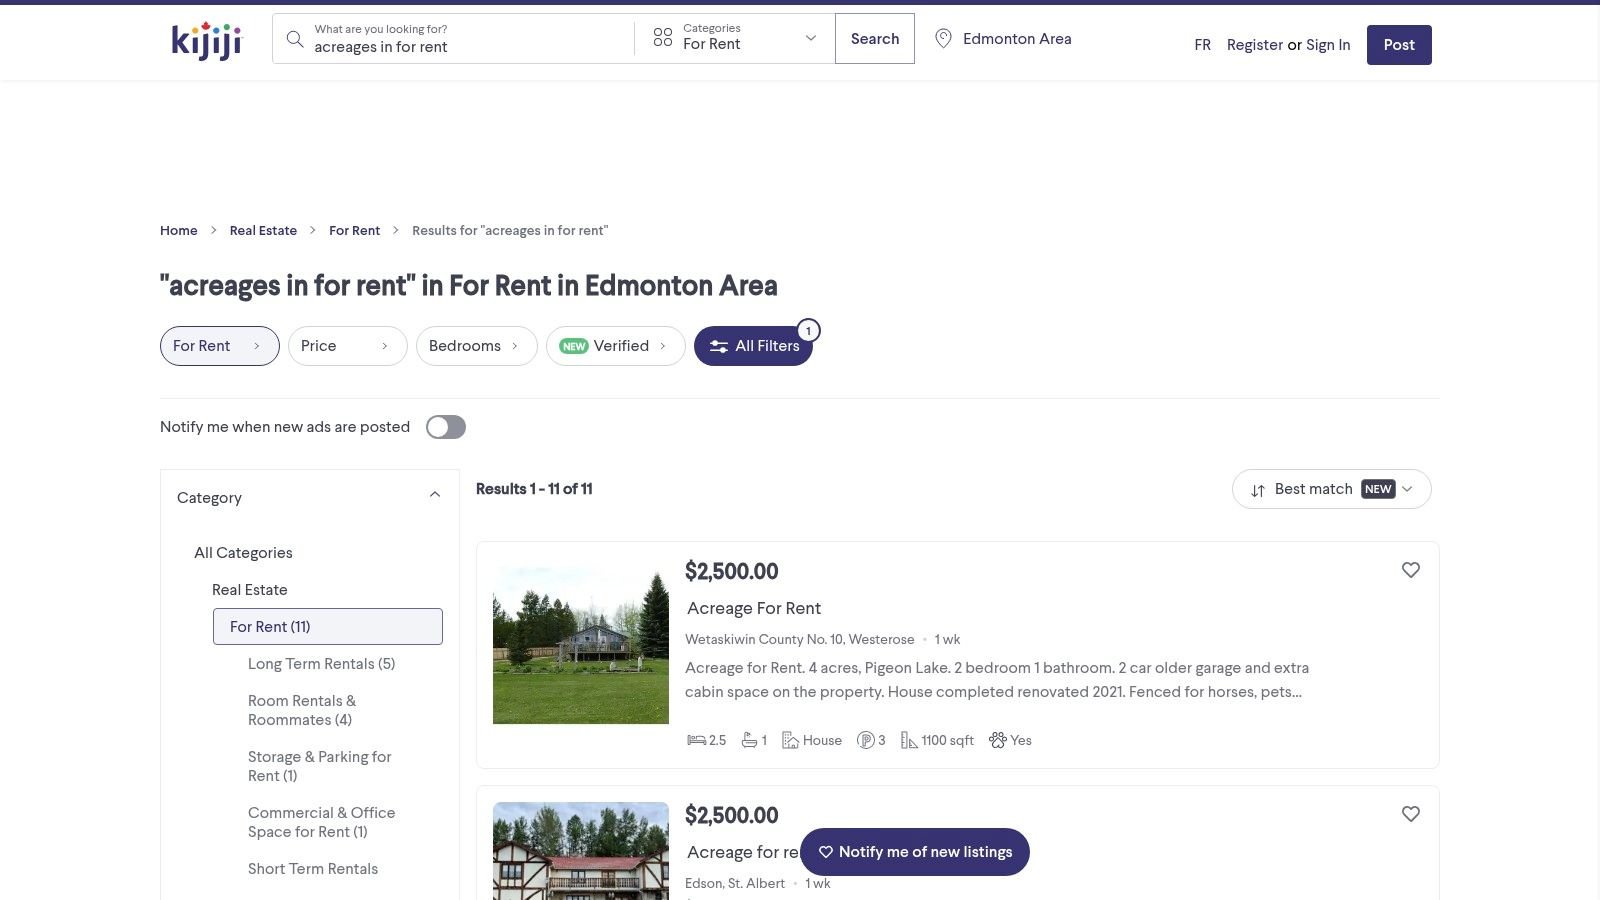Open the For Rent filter chip
Viewport: 1600px width, 900px height.
point(219,346)
